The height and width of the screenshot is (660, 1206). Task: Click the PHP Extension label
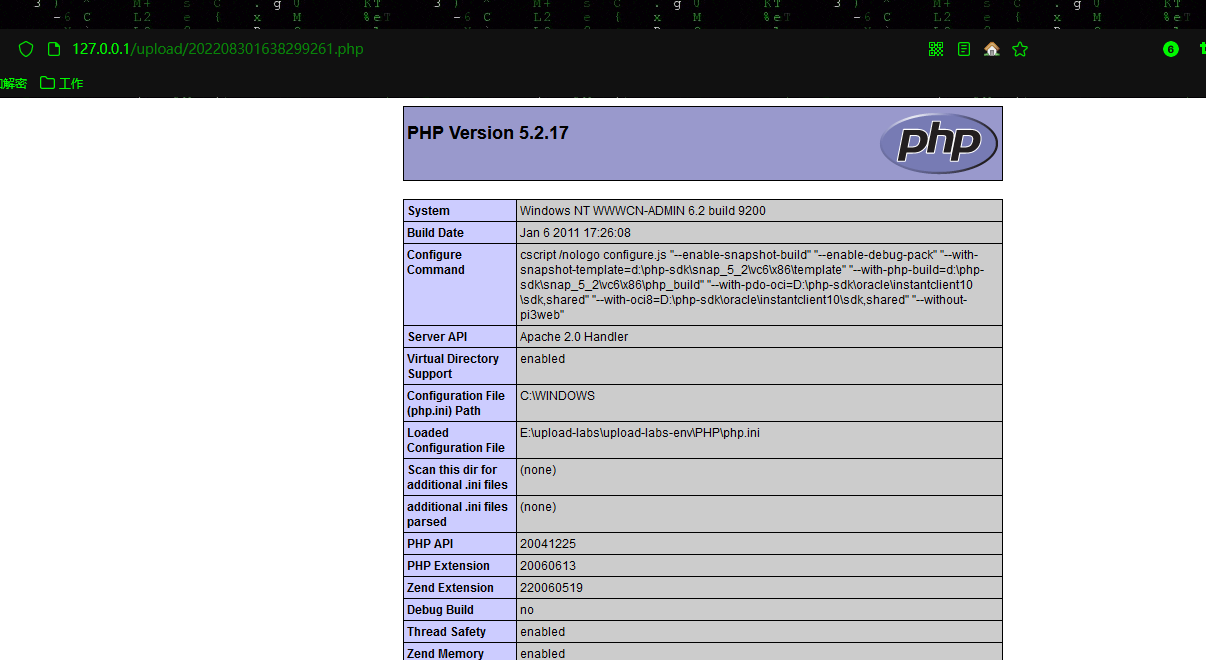click(x=450, y=566)
